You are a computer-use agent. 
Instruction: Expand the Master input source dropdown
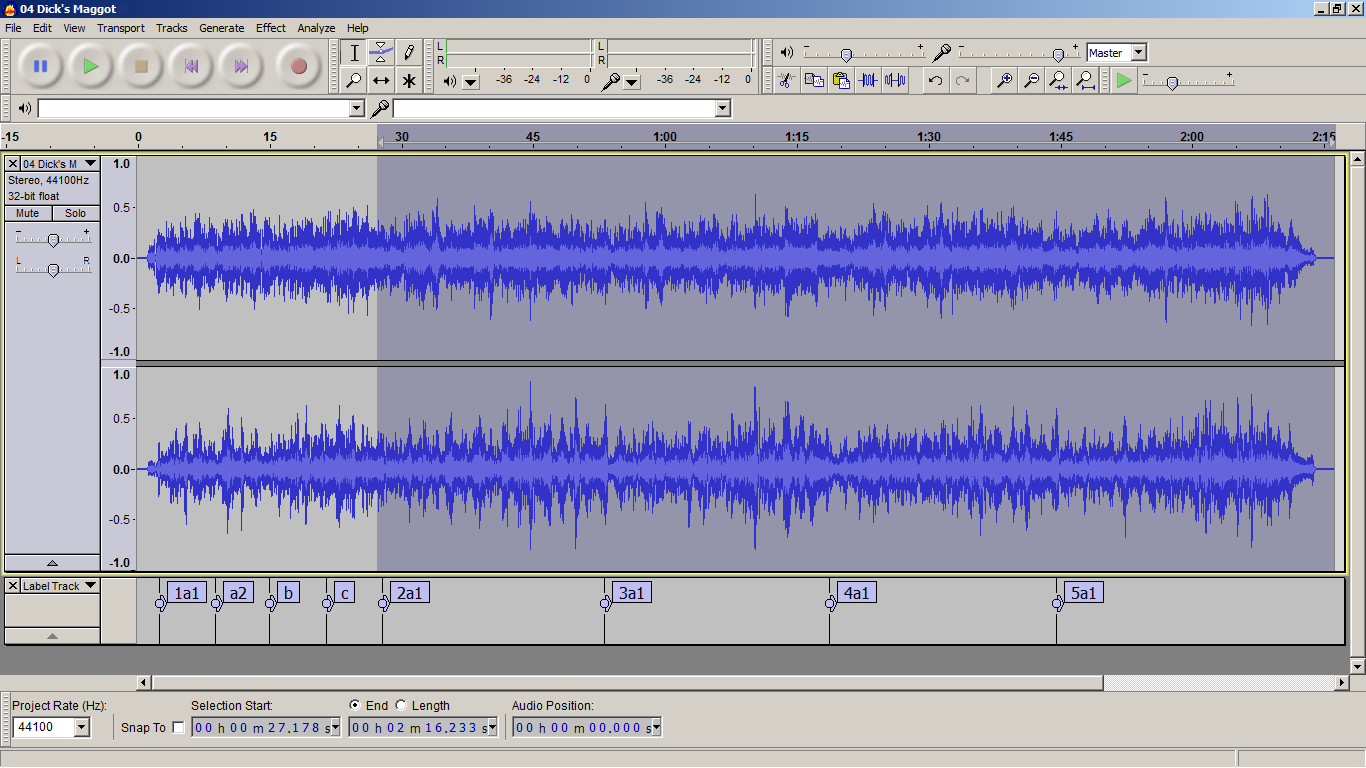tap(1138, 53)
